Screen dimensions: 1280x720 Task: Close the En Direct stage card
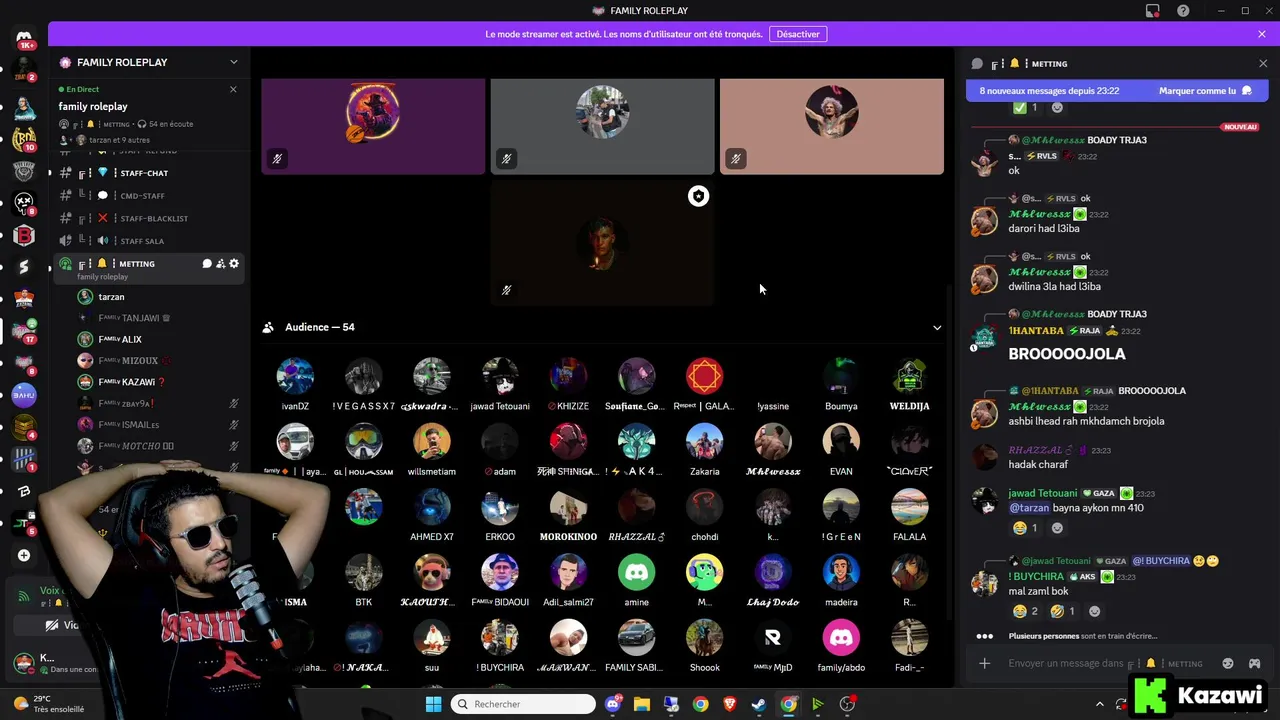[233, 89]
